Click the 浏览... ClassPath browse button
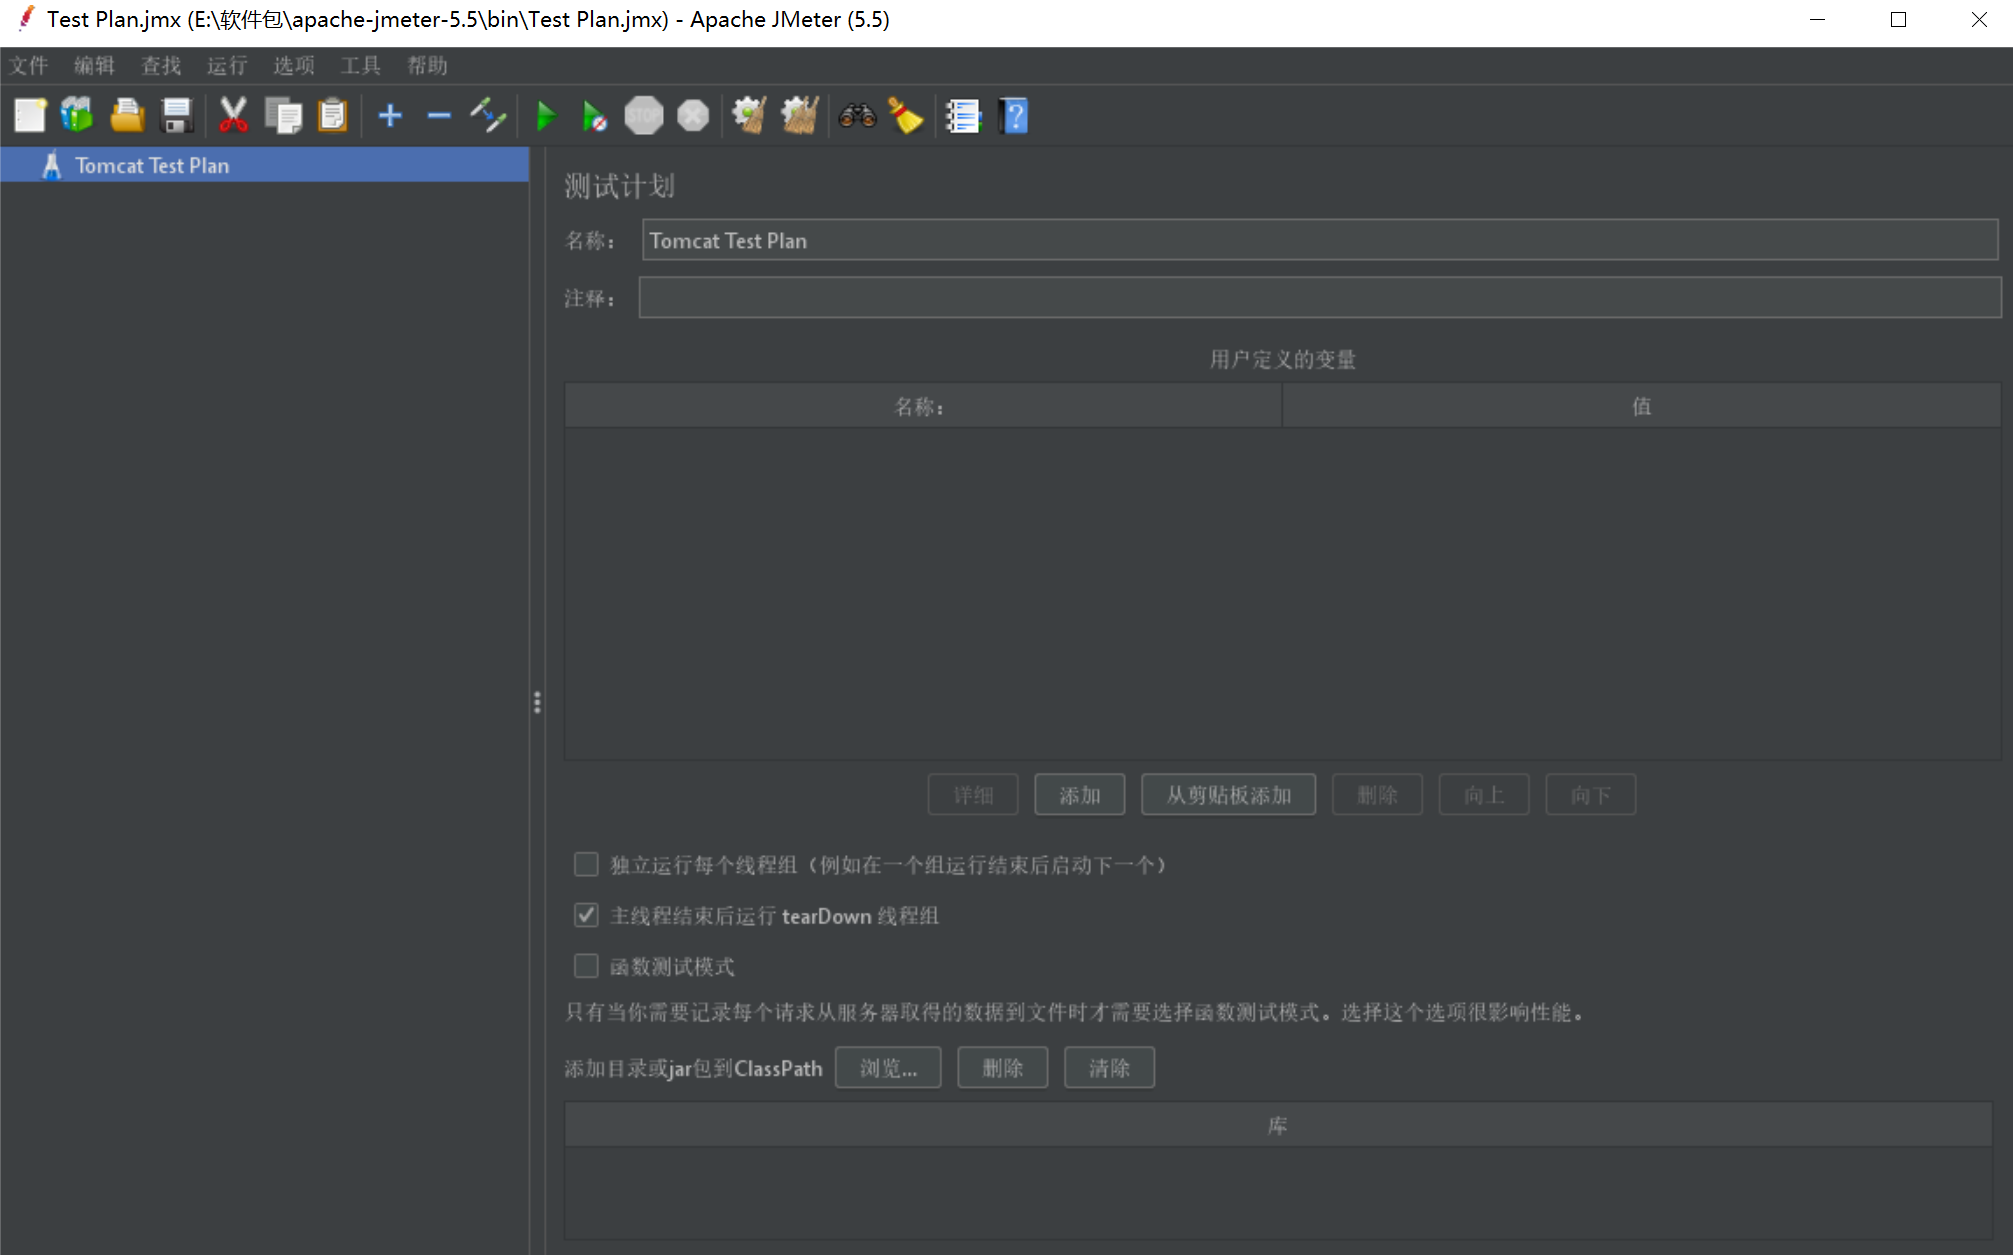Viewport: 2013px width, 1255px height. click(888, 1068)
